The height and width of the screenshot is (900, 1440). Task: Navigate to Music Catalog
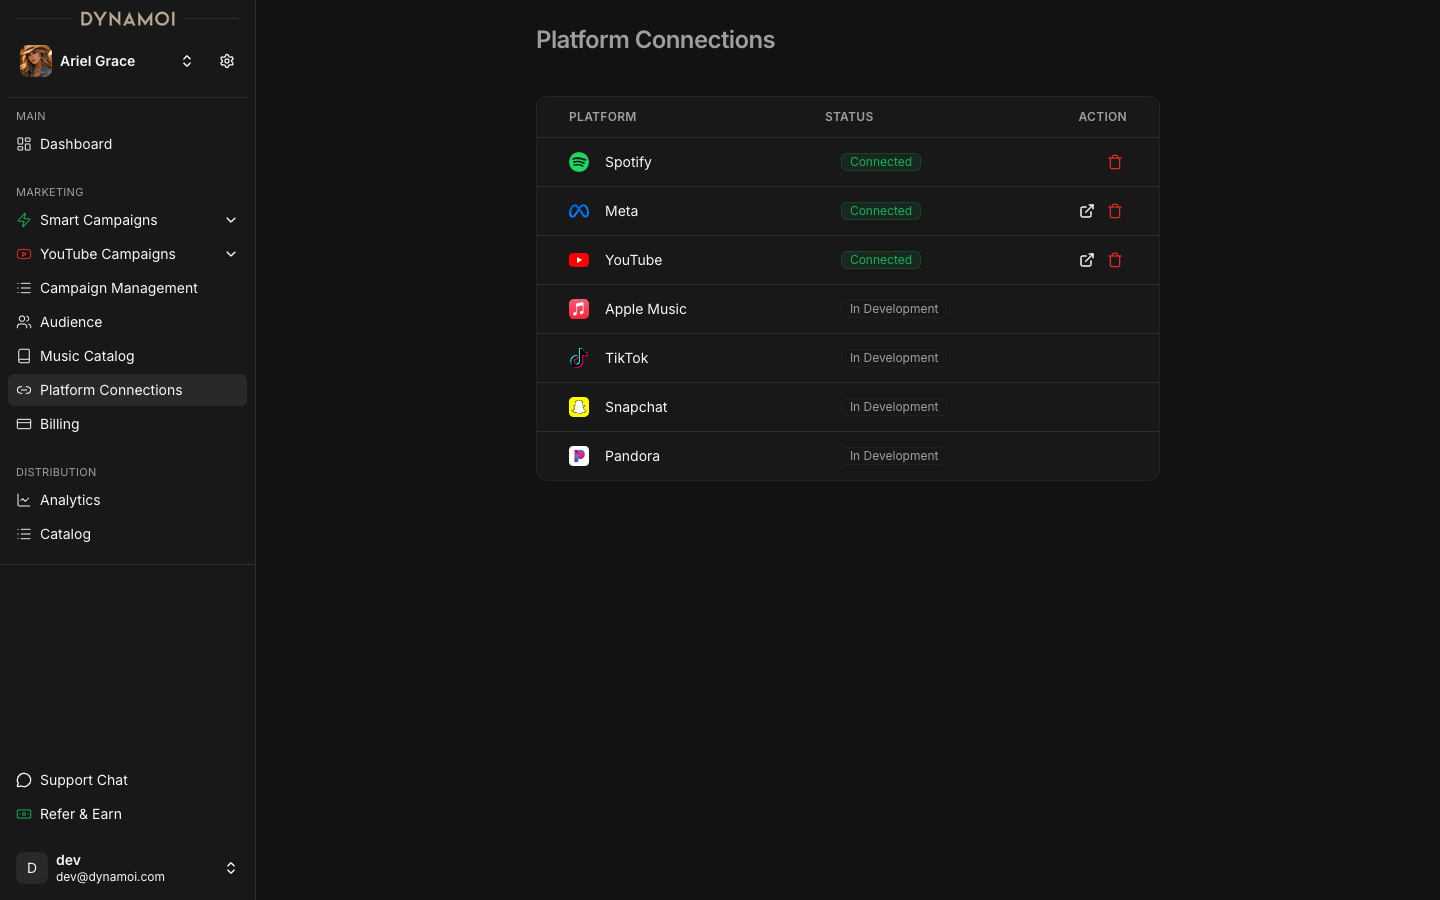(x=87, y=356)
